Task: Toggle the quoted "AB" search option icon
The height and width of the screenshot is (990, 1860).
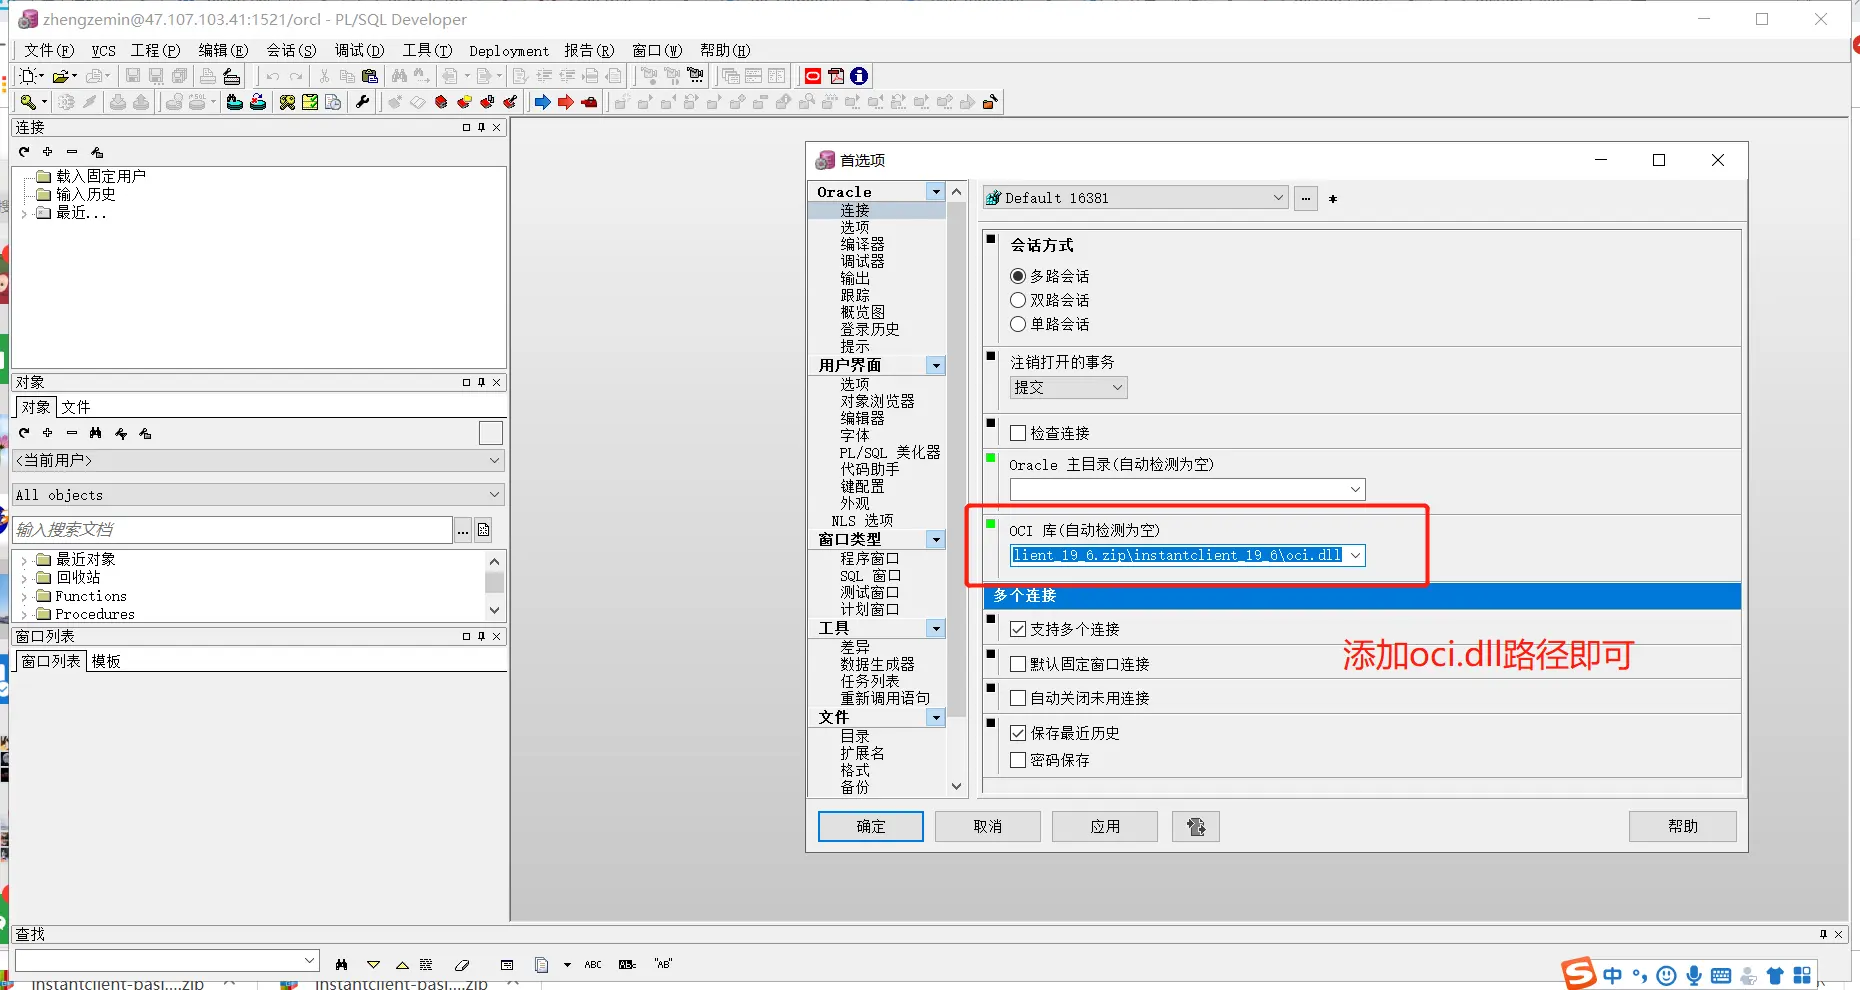Action: 663,965
